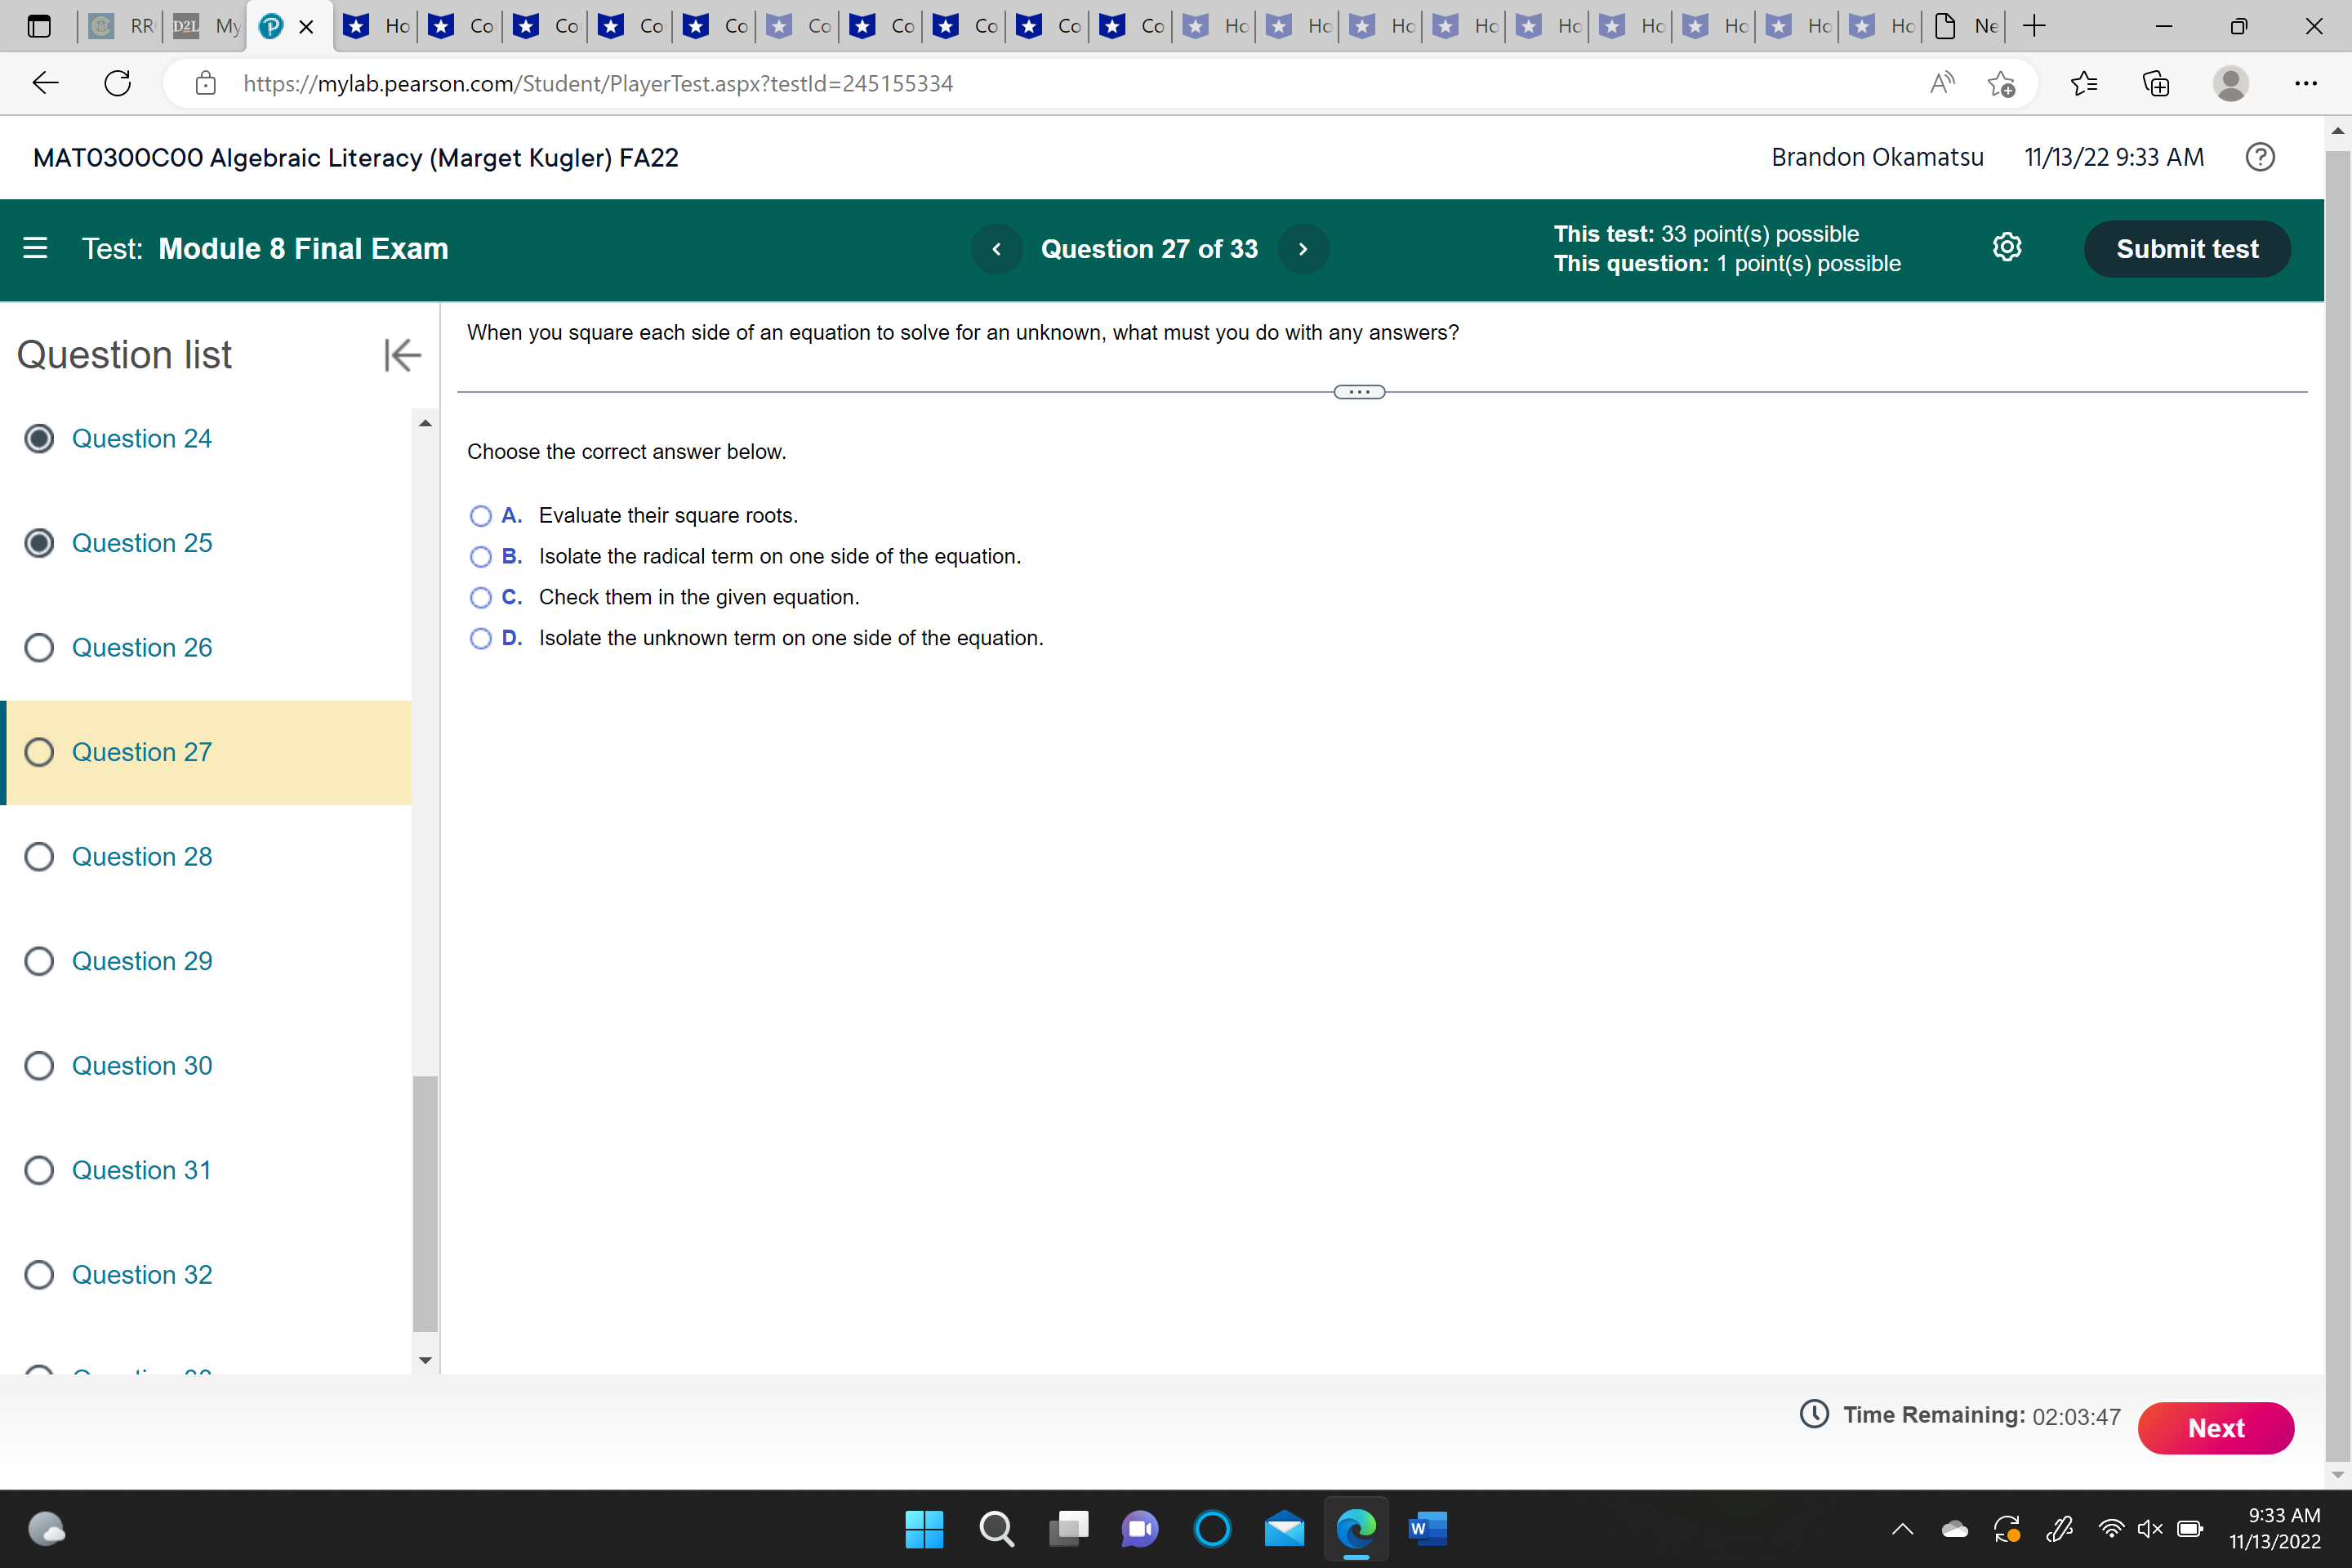Collapse the Question list panel
The height and width of the screenshot is (1568, 2352).
[402, 355]
